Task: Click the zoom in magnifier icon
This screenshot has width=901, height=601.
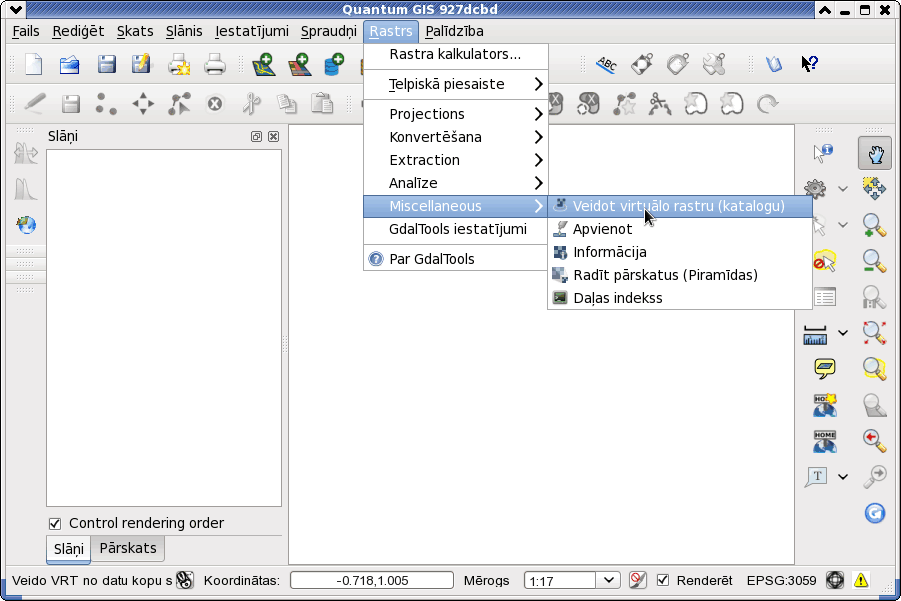Action: click(874, 225)
